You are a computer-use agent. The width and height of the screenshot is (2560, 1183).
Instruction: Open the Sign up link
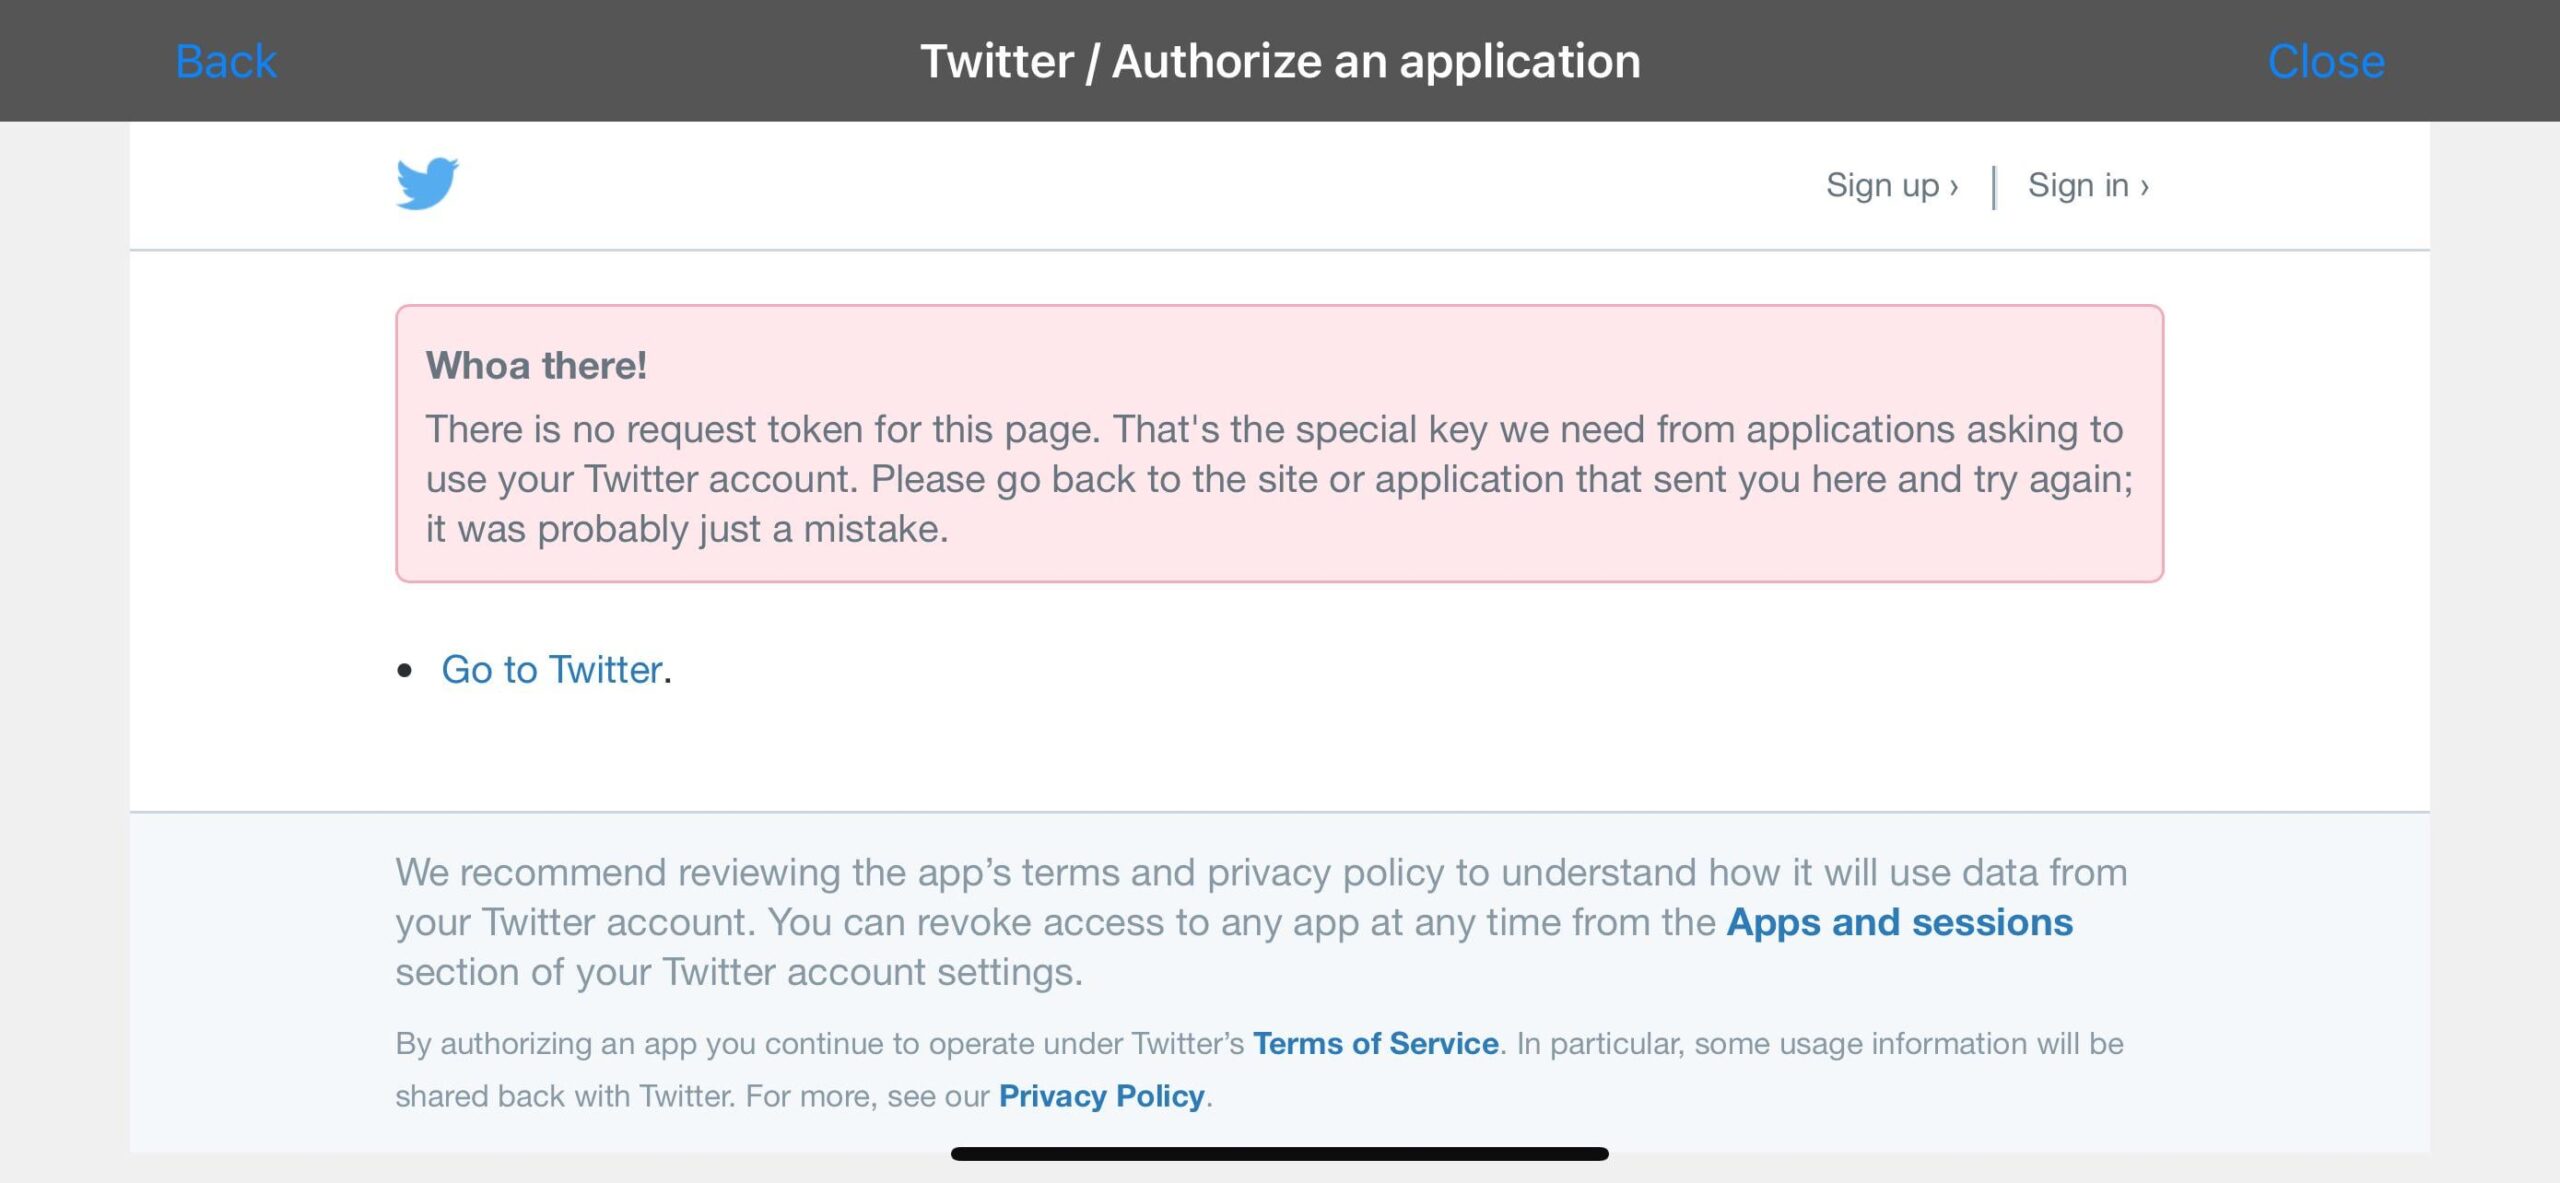click(x=1892, y=186)
